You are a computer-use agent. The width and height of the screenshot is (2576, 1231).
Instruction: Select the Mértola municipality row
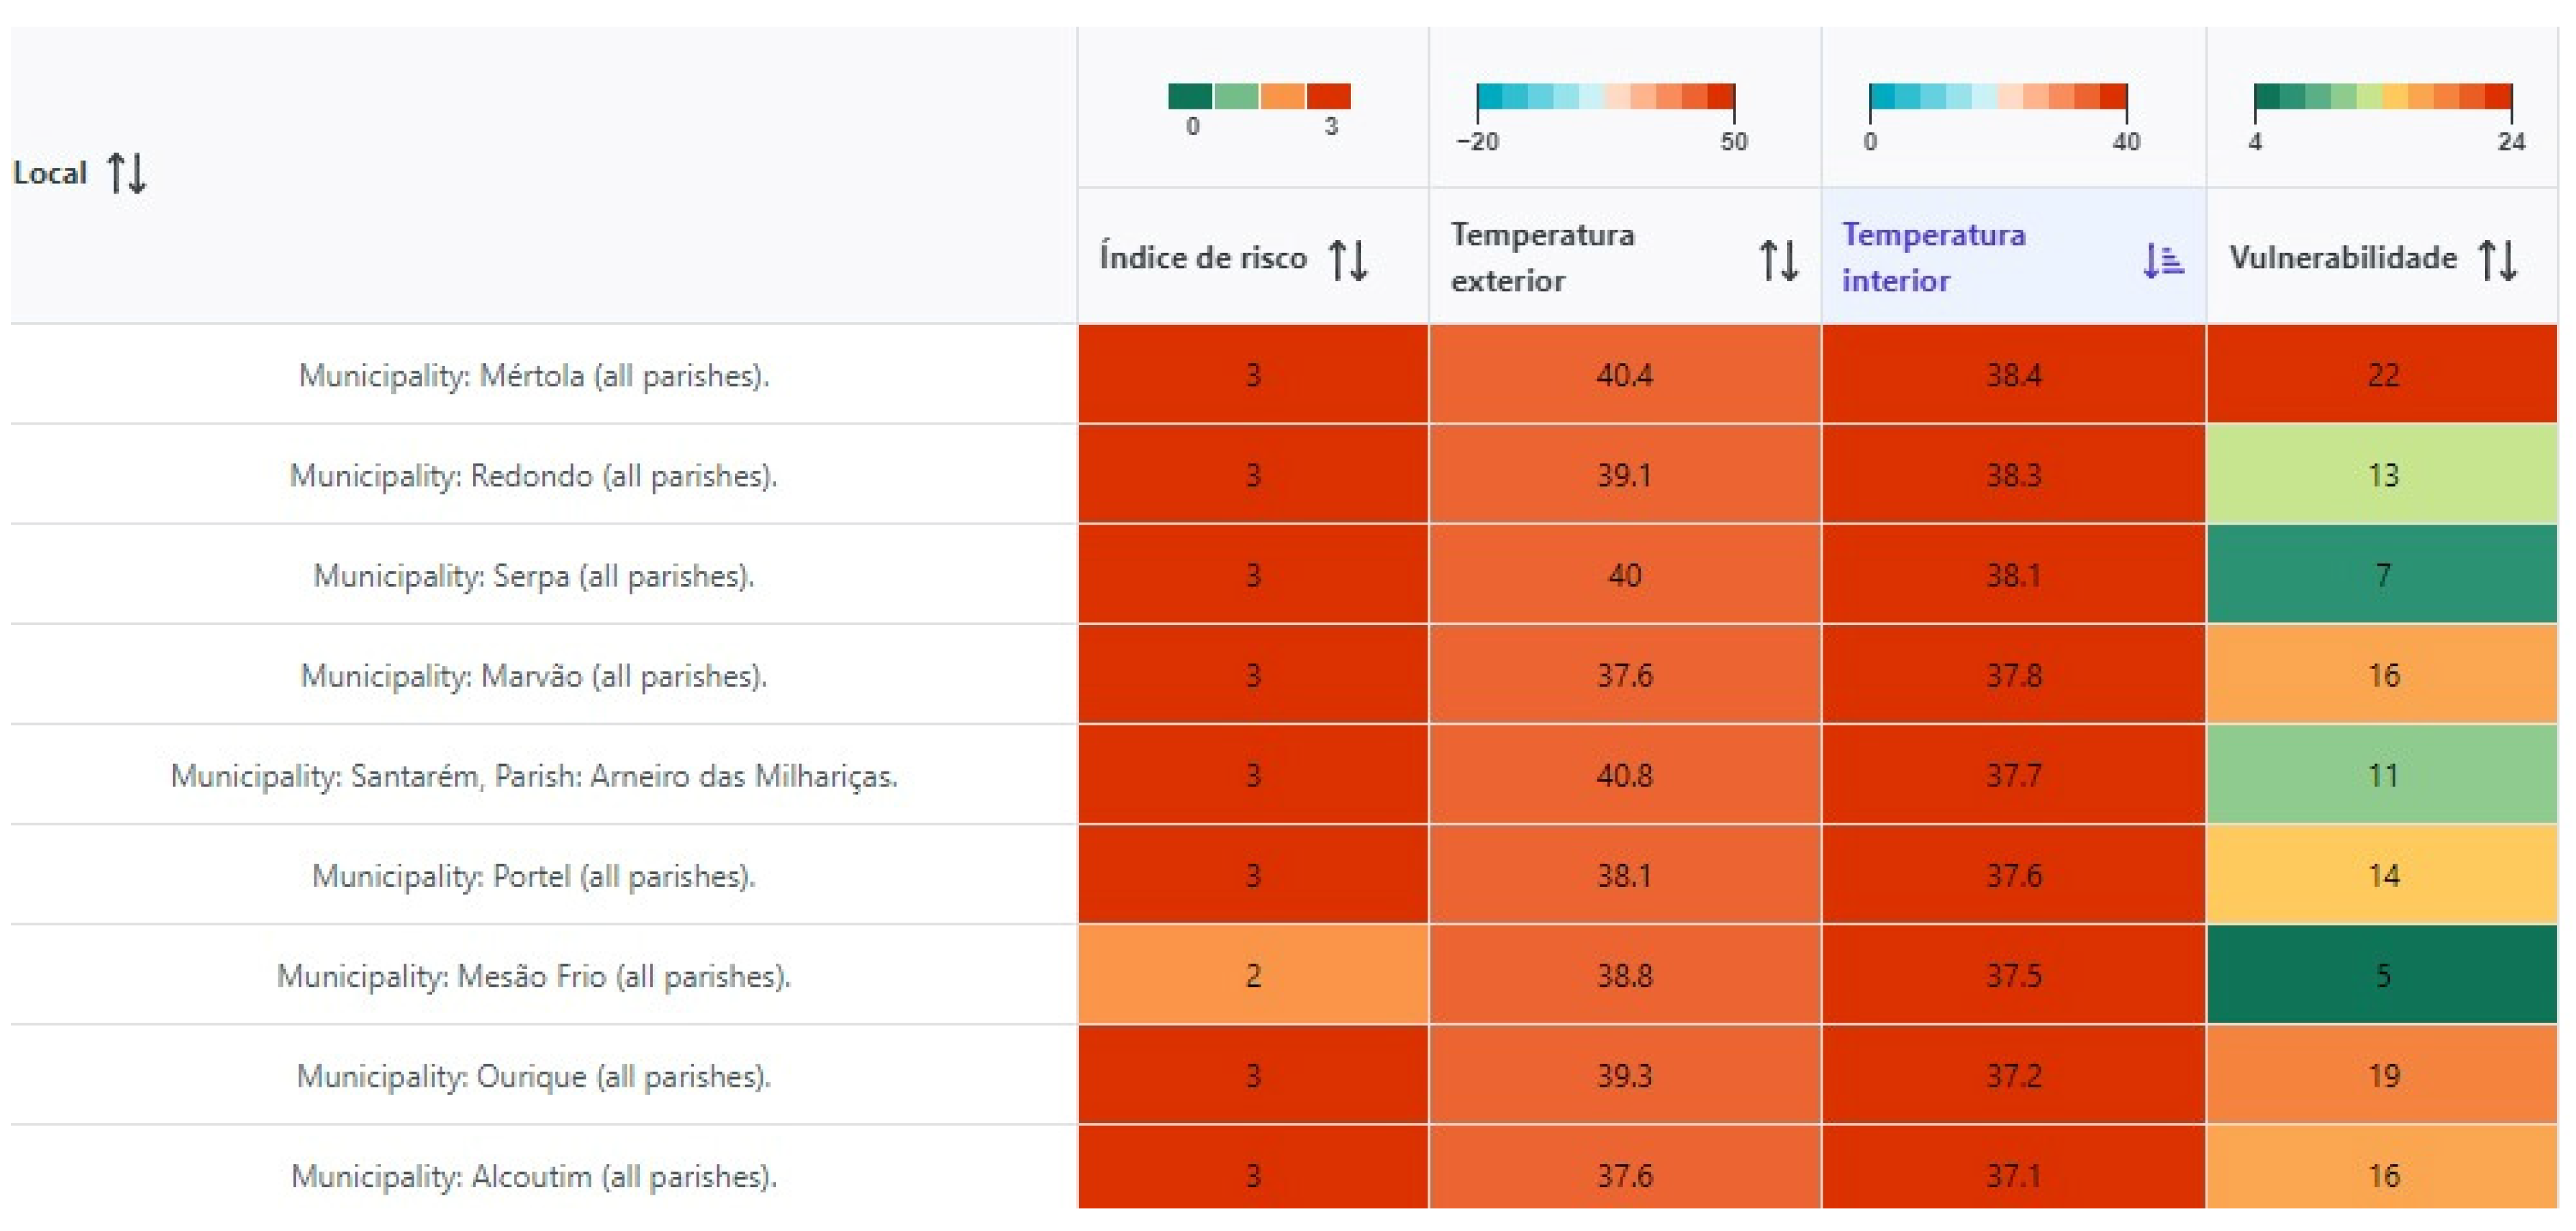point(534,376)
